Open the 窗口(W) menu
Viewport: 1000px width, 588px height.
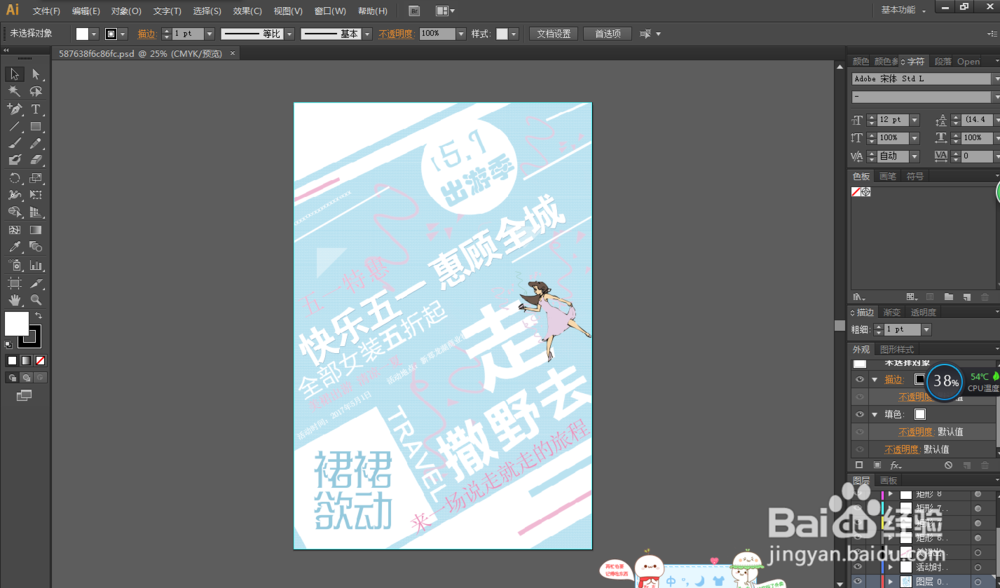pos(330,11)
